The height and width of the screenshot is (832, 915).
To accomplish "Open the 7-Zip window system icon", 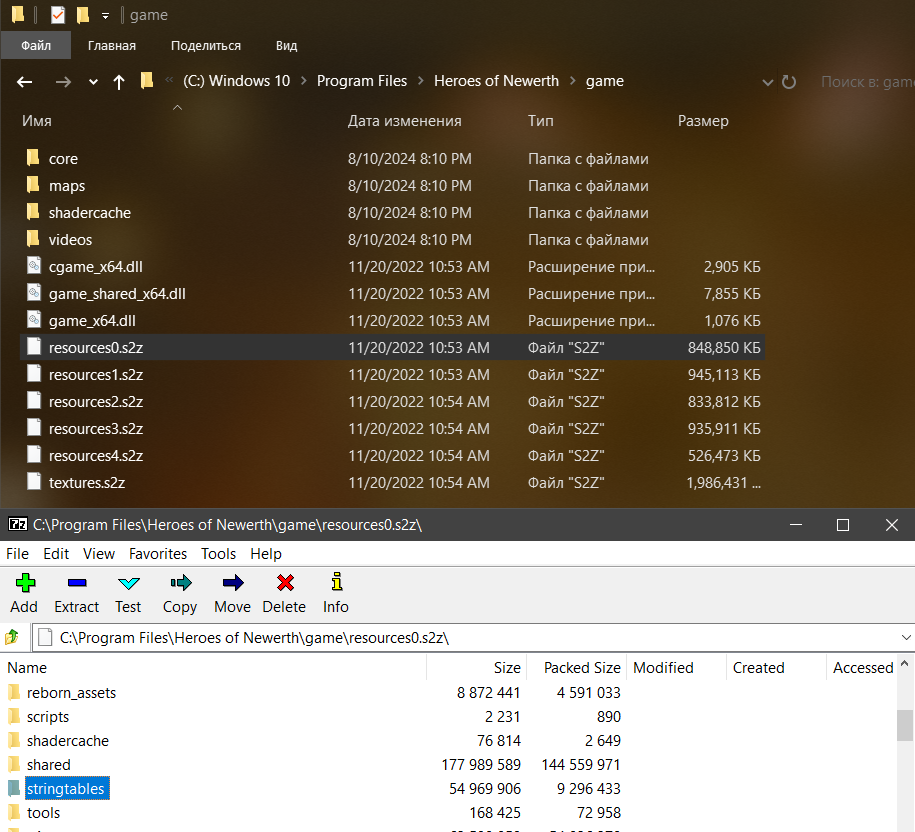I will tap(18, 525).
